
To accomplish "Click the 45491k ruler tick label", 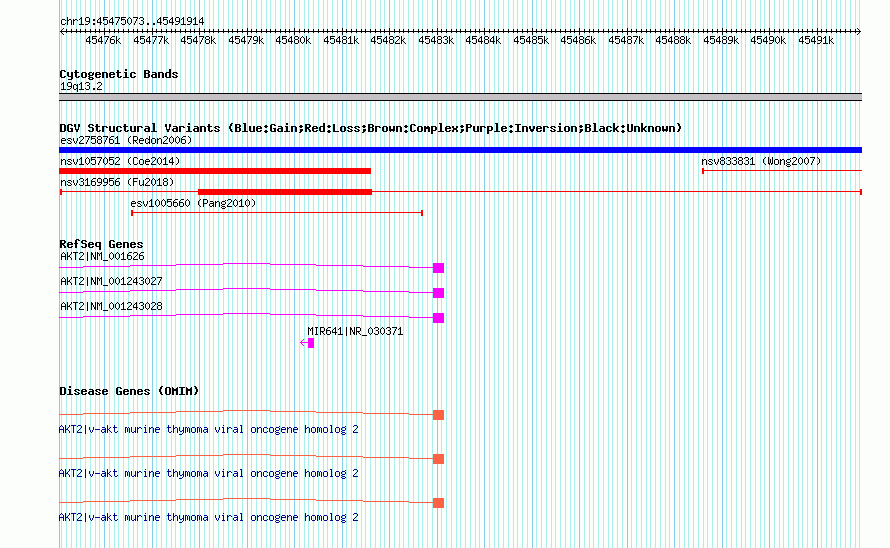I will 816,40.
